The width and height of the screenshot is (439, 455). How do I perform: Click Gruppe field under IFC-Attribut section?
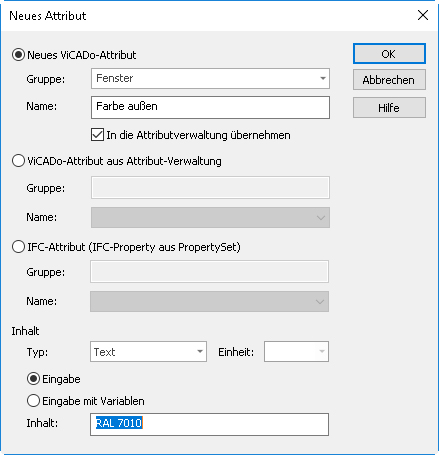pyautogui.click(x=209, y=272)
